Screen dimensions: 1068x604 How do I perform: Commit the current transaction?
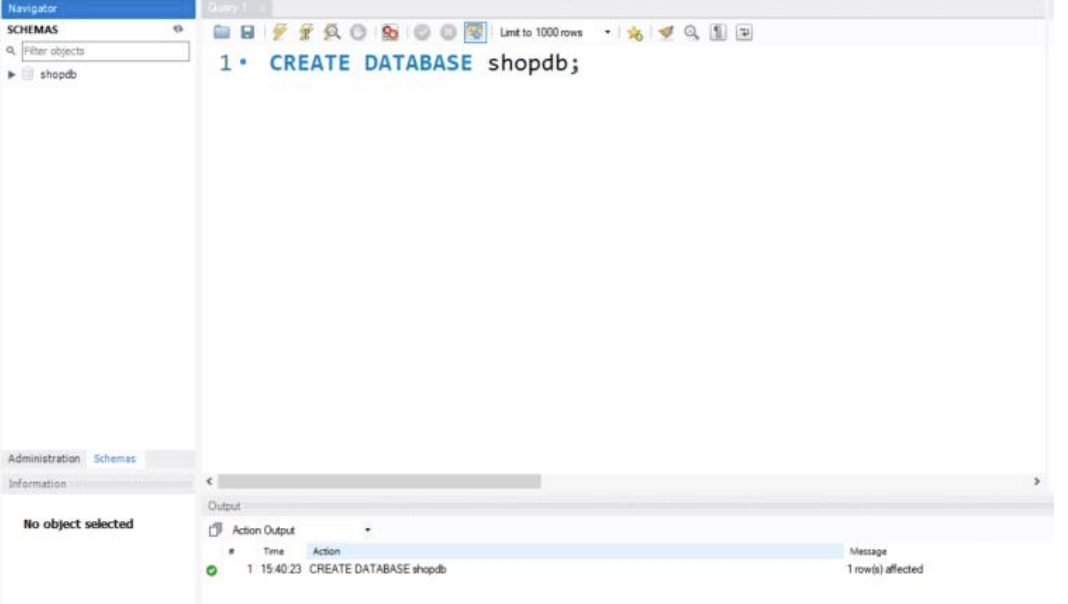422,32
